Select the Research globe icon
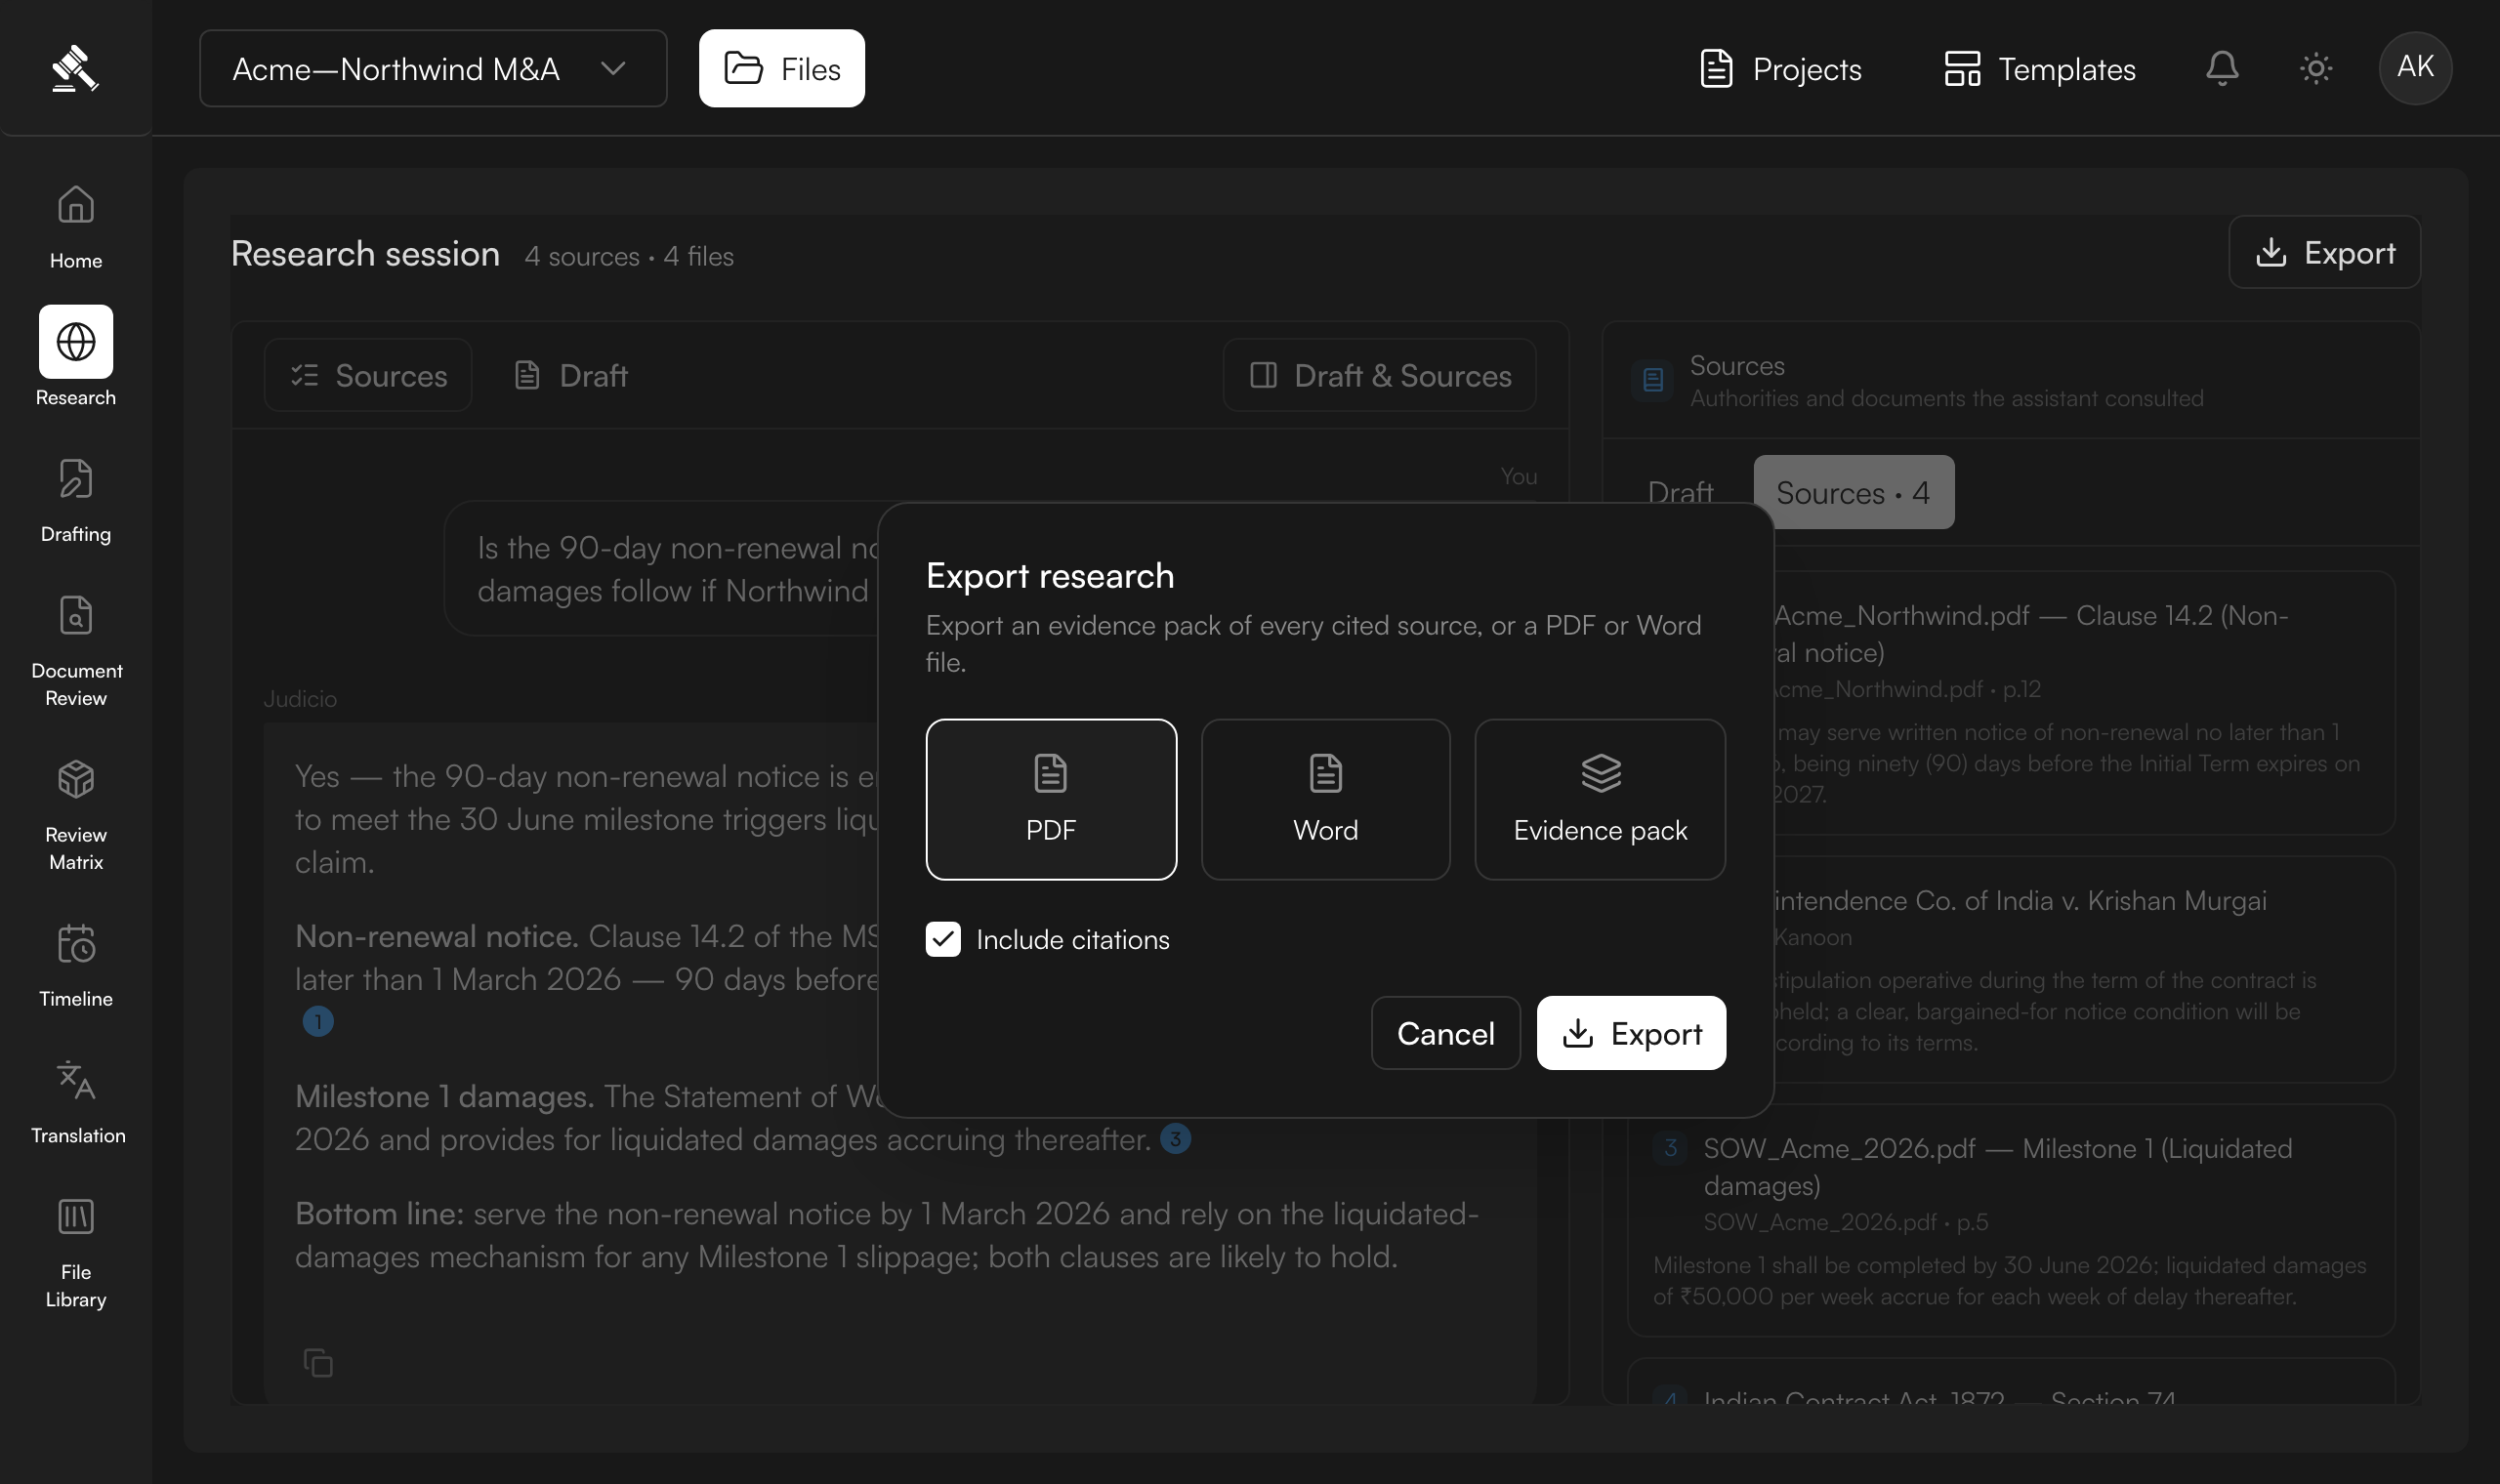 pyautogui.click(x=76, y=342)
